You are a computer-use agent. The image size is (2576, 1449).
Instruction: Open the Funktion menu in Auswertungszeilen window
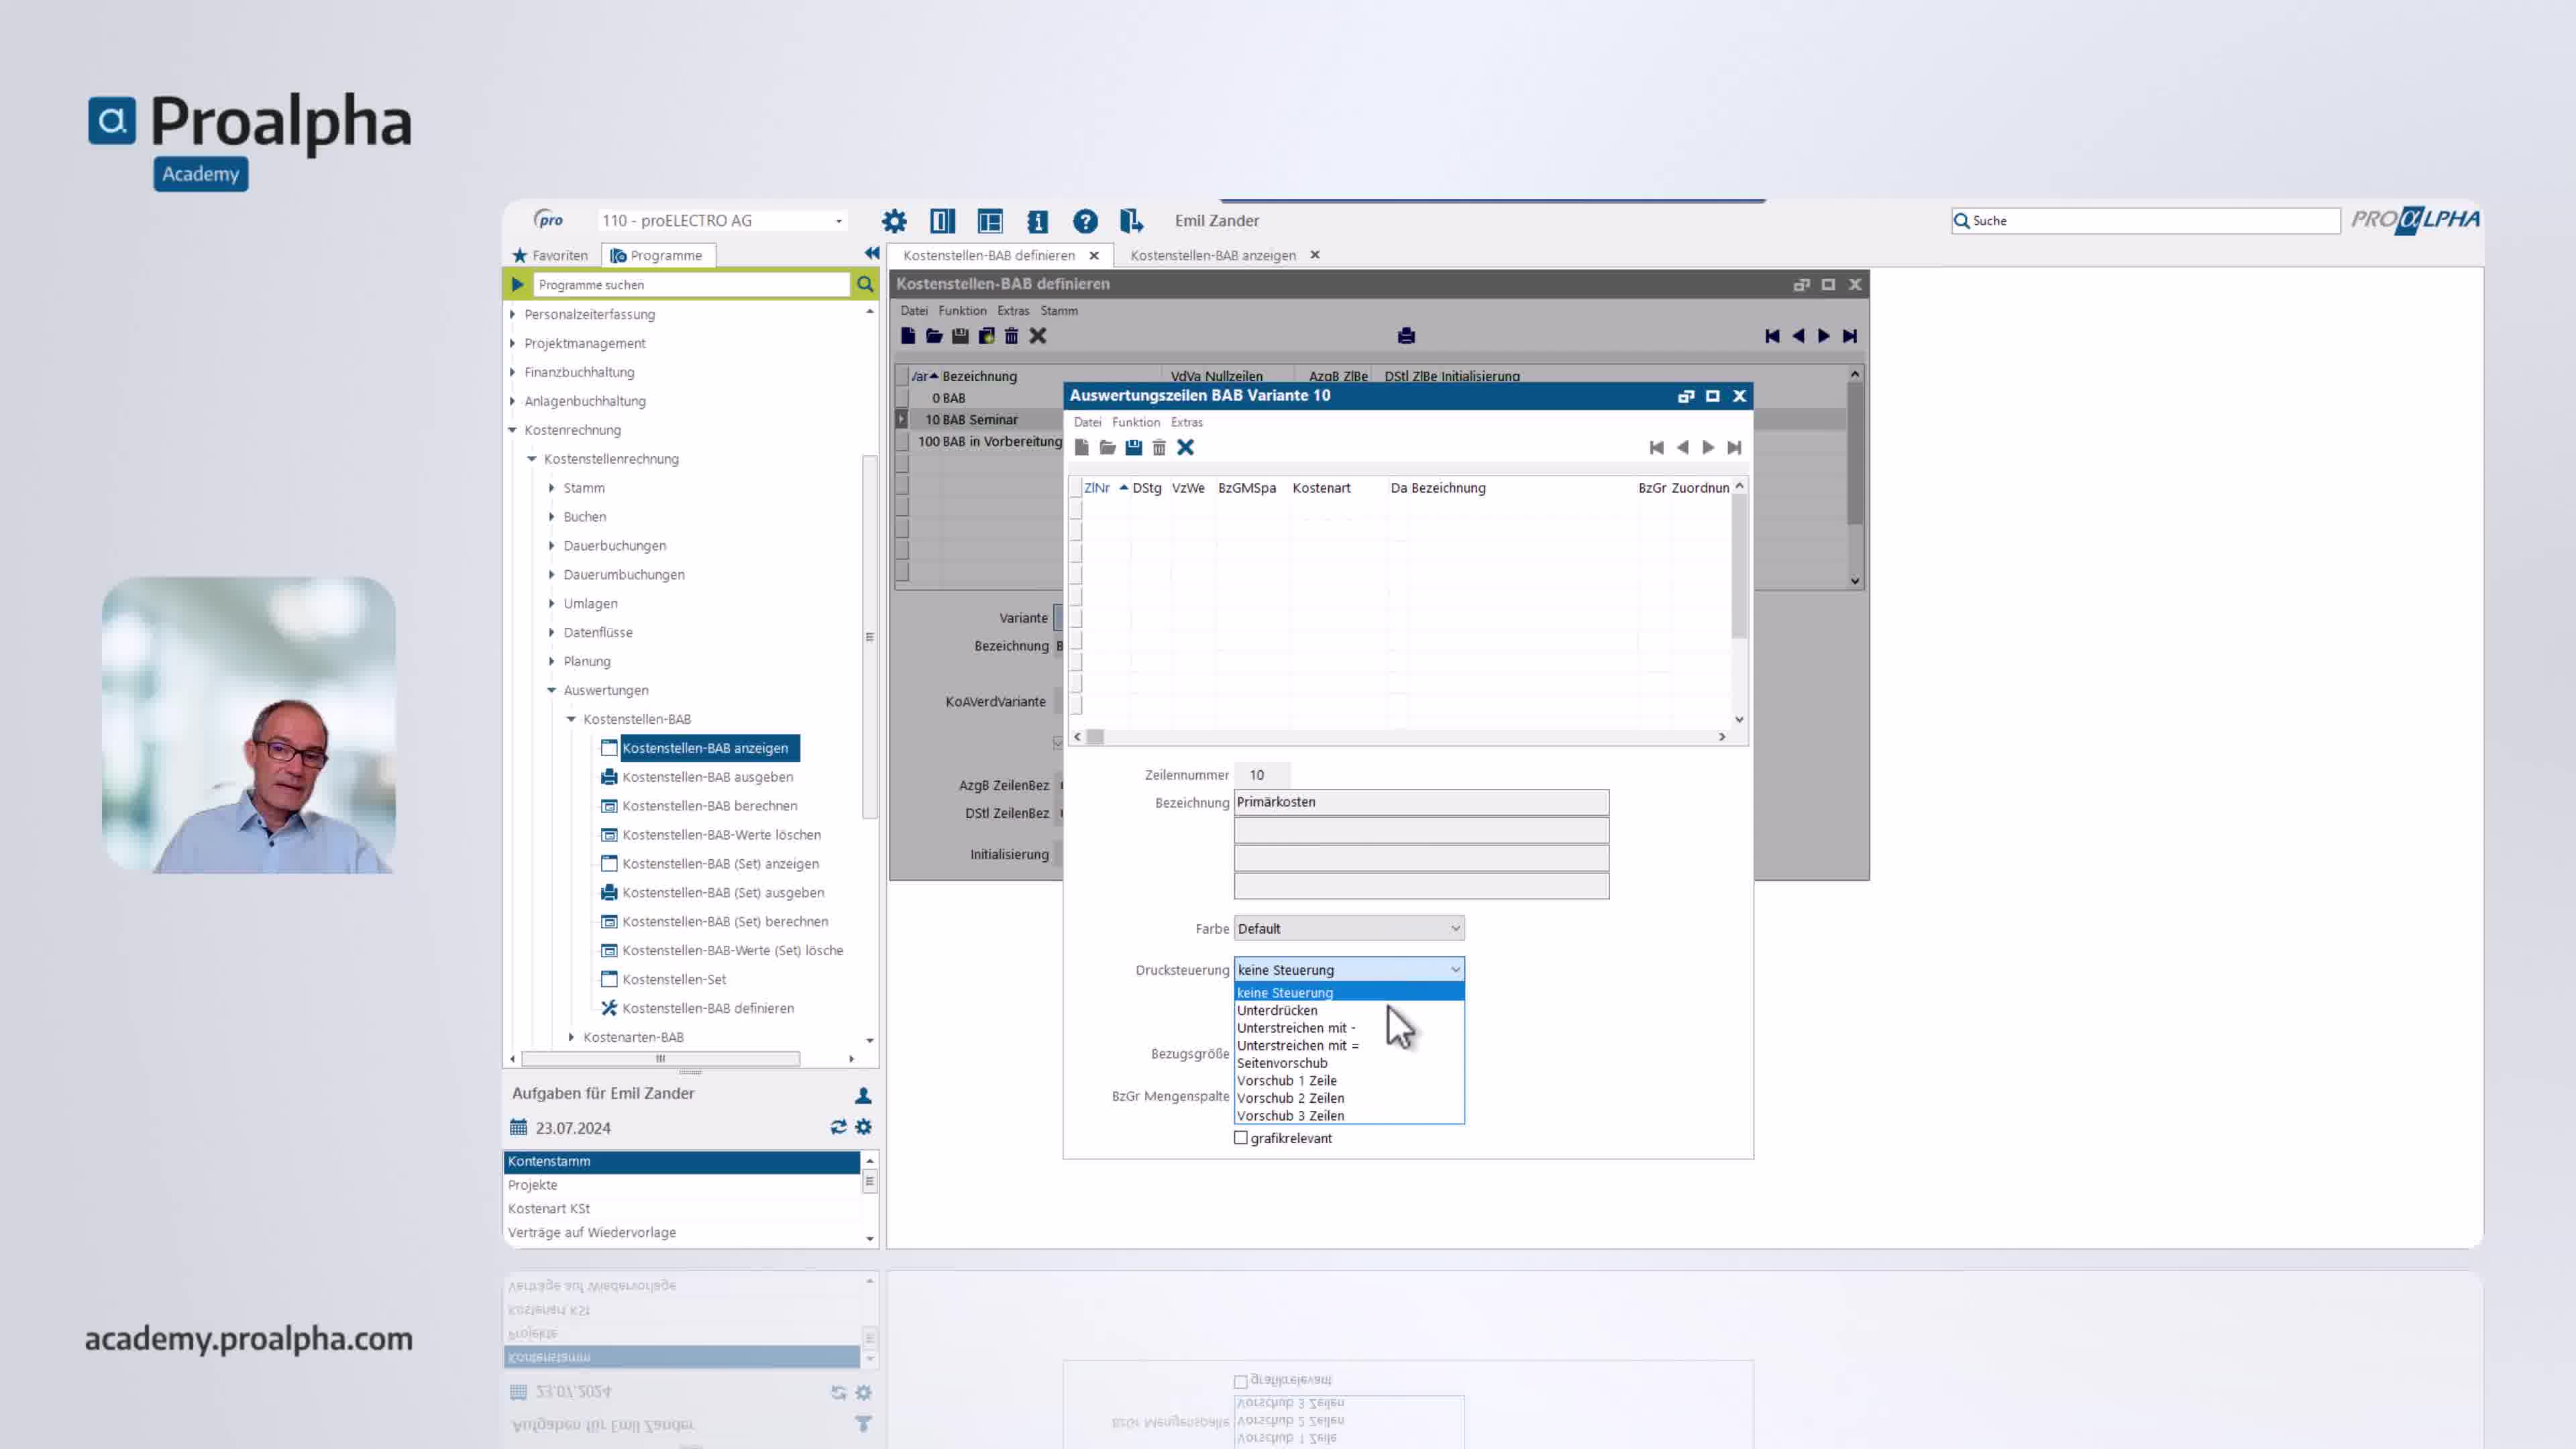pos(1135,422)
